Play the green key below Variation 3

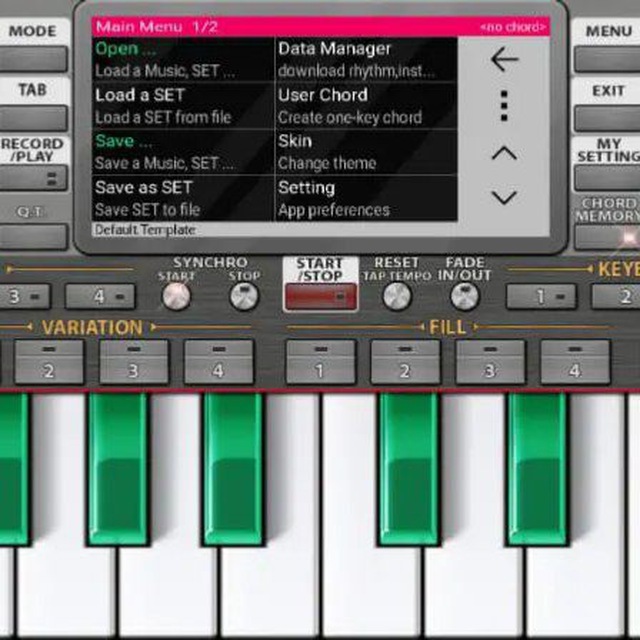(118, 467)
